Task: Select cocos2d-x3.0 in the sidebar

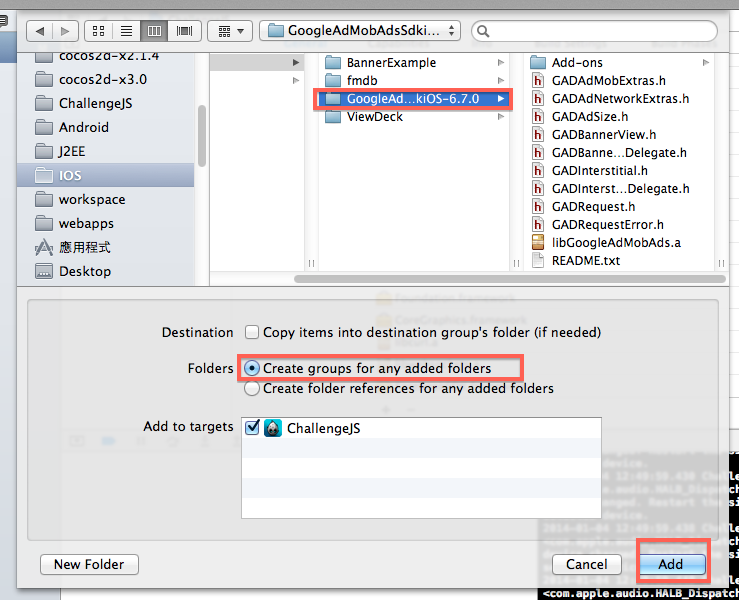Action: coord(106,79)
